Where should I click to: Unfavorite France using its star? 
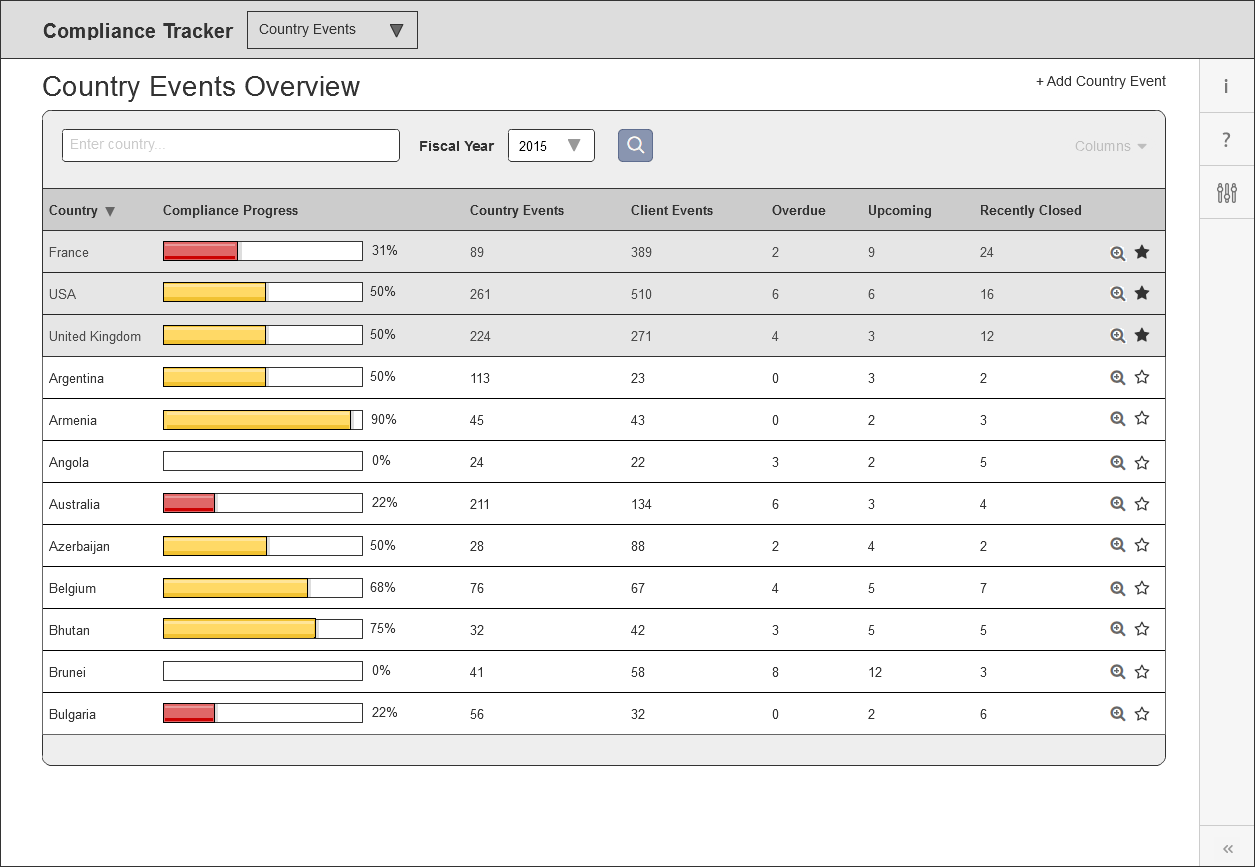1142,252
